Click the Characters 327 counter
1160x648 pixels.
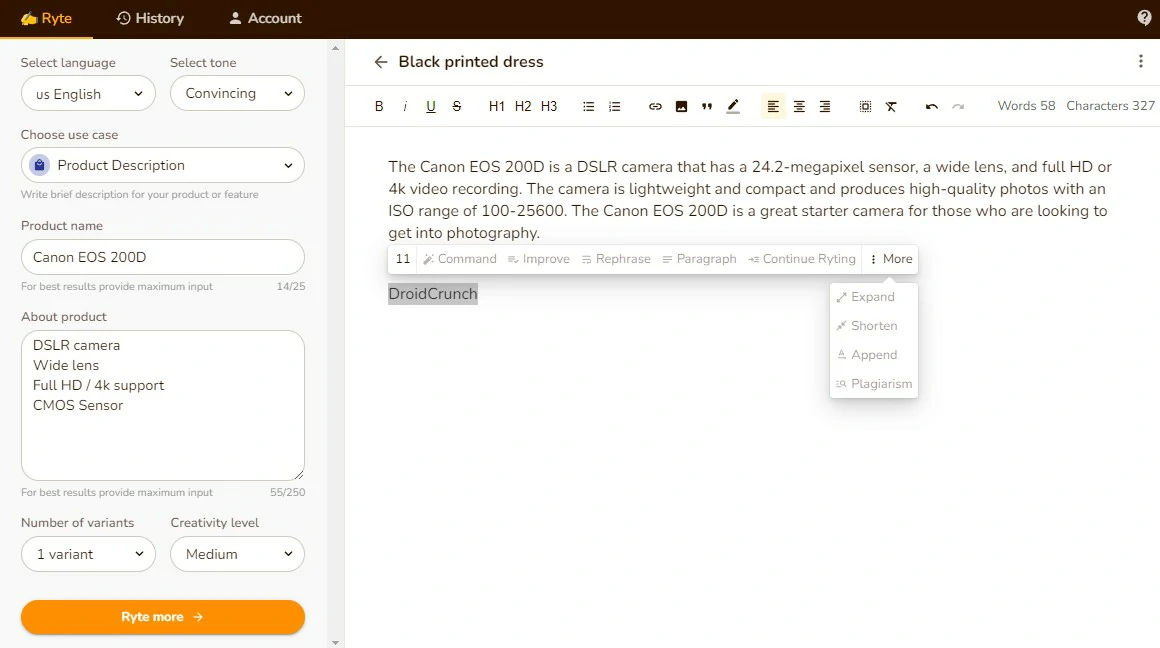pyautogui.click(x=1110, y=106)
